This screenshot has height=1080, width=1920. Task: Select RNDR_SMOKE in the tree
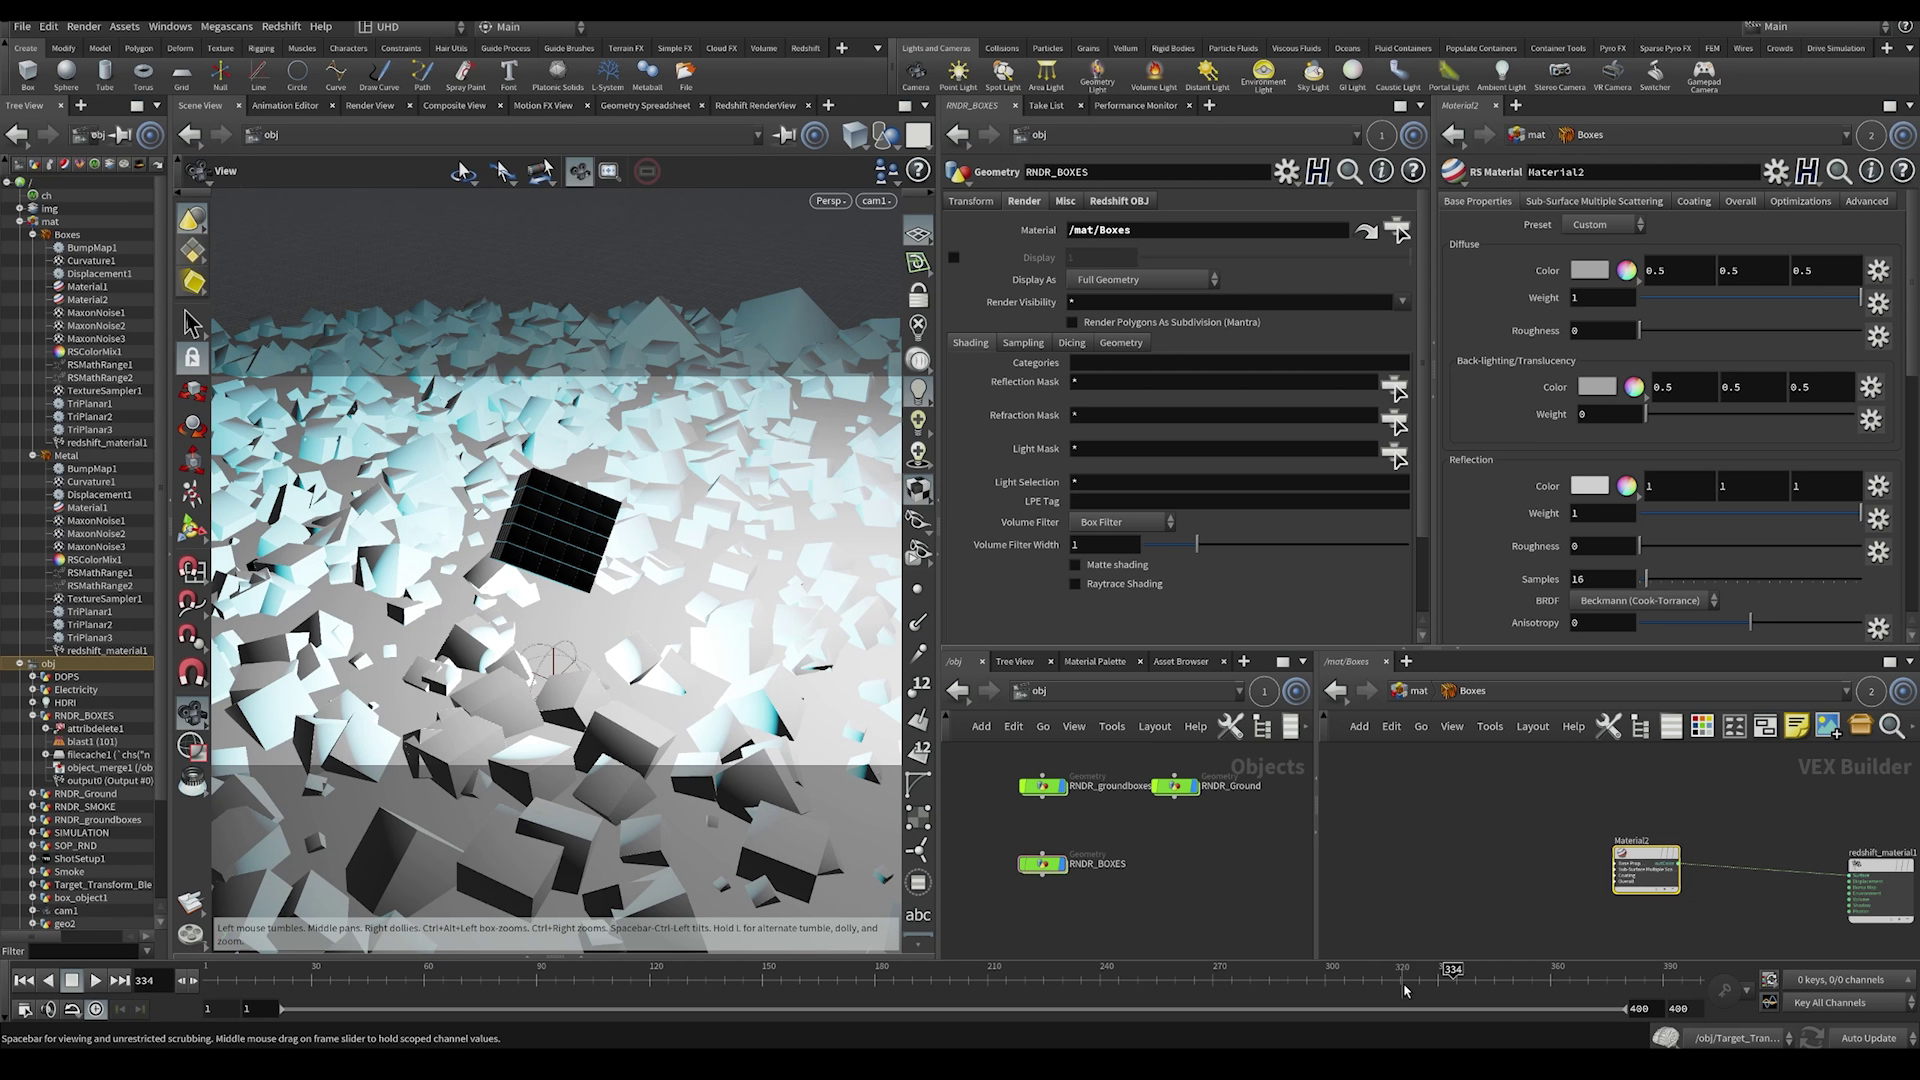point(85,807)
